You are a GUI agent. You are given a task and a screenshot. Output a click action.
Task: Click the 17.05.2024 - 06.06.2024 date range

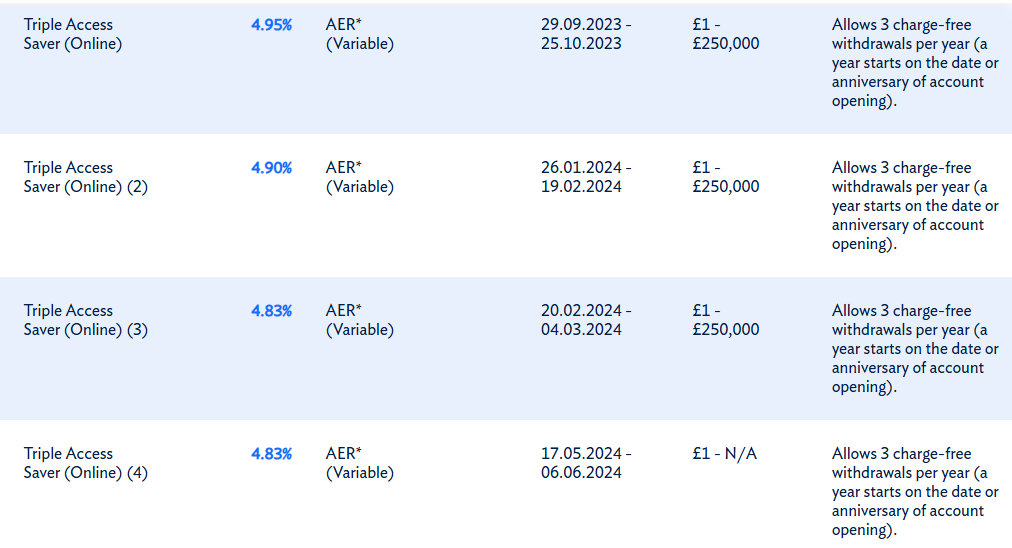[586, 463]
